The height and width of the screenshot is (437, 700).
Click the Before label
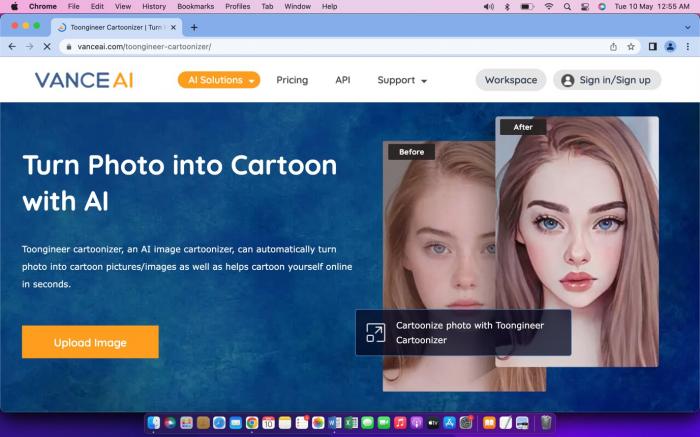tap(411, 152)
